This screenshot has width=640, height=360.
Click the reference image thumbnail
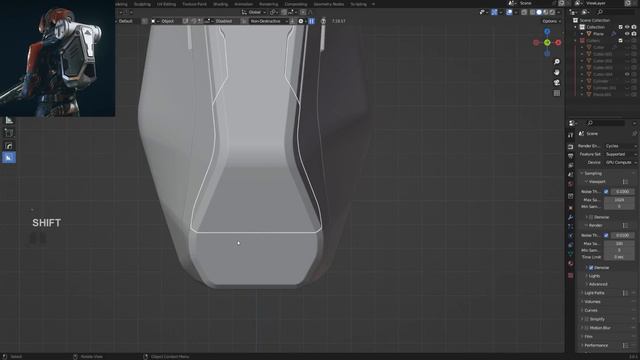coord(57,58)
